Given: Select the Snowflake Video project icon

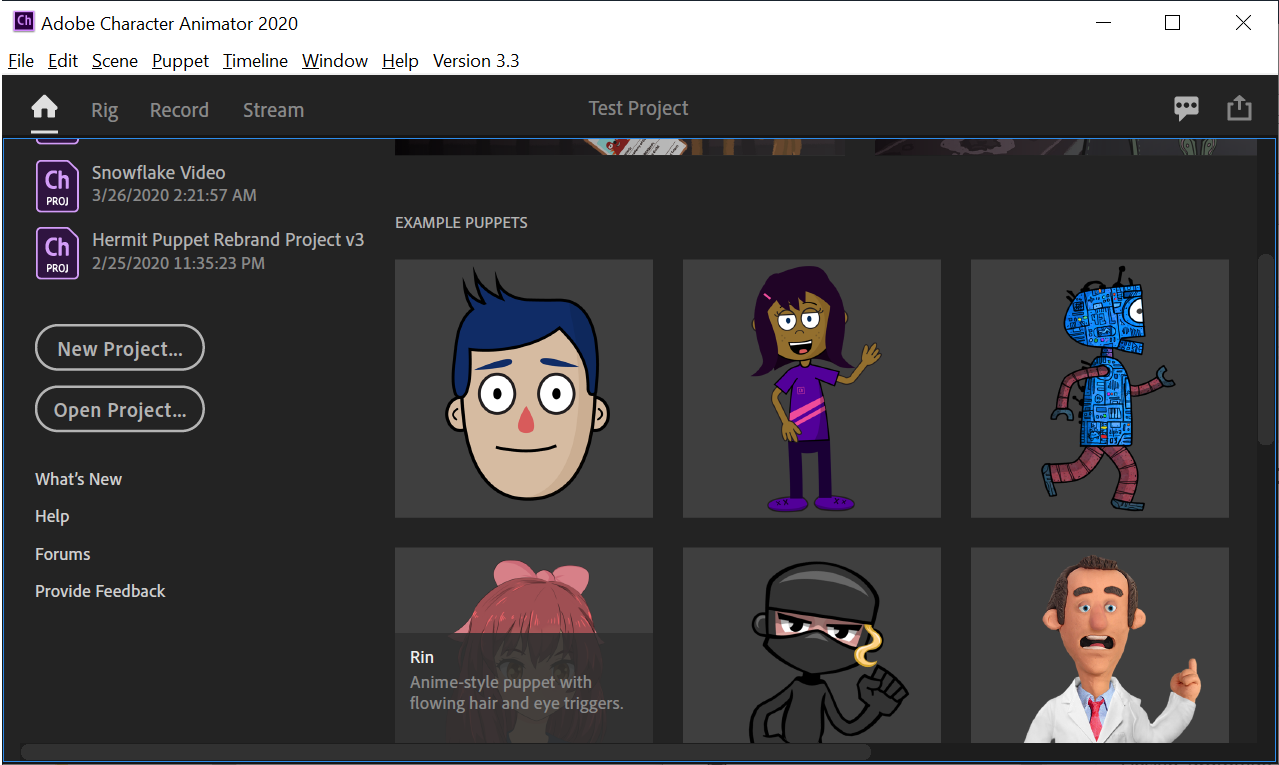Looking at the screenshot, I should pyautogui.click(x=57, y=186).
